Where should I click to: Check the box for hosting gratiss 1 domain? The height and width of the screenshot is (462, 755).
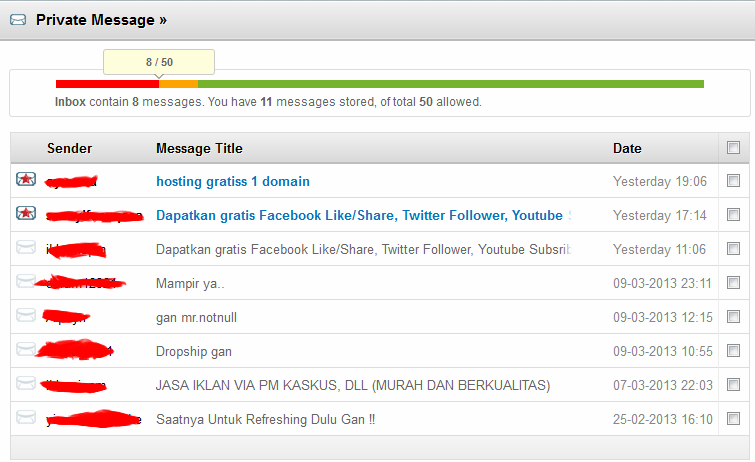click(733, 181)
